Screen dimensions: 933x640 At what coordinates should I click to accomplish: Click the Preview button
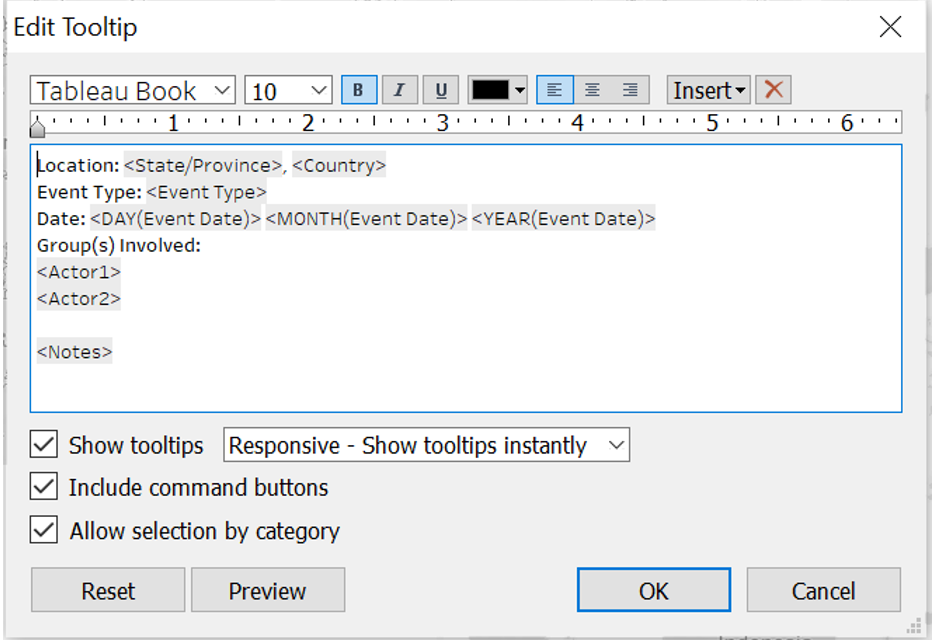coord(267,590)
